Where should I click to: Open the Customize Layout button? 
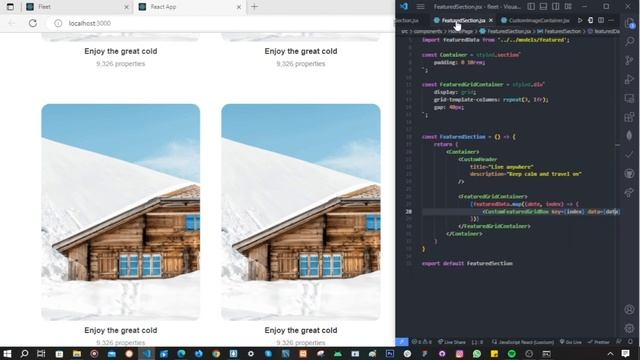pyautogui.click(x=568, y=7)
